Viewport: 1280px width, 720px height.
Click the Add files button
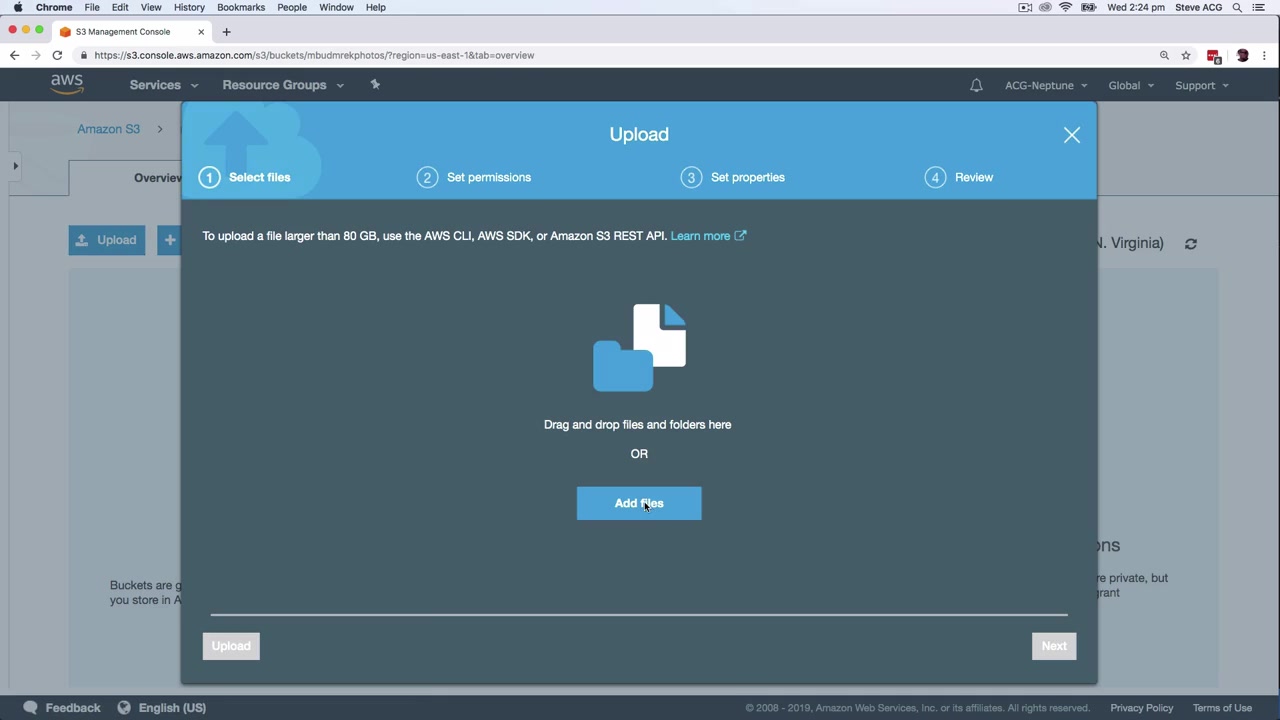coord(639,504)
